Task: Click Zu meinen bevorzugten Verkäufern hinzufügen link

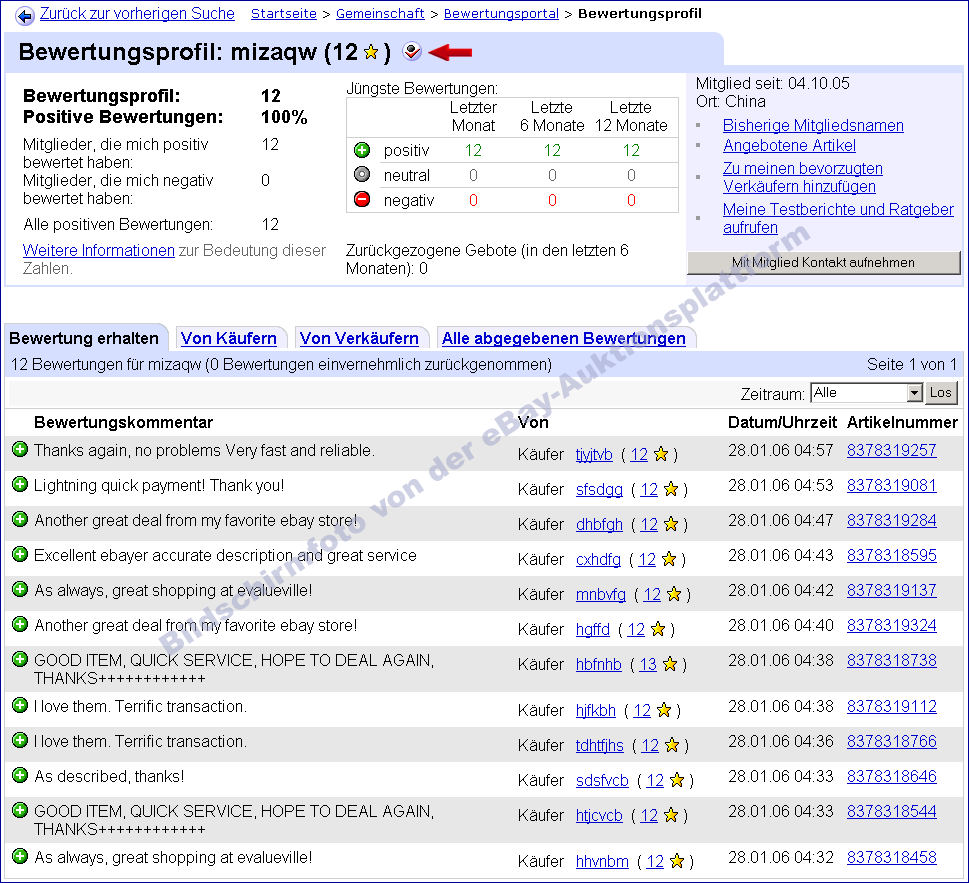Action: (x=803, y=177)
